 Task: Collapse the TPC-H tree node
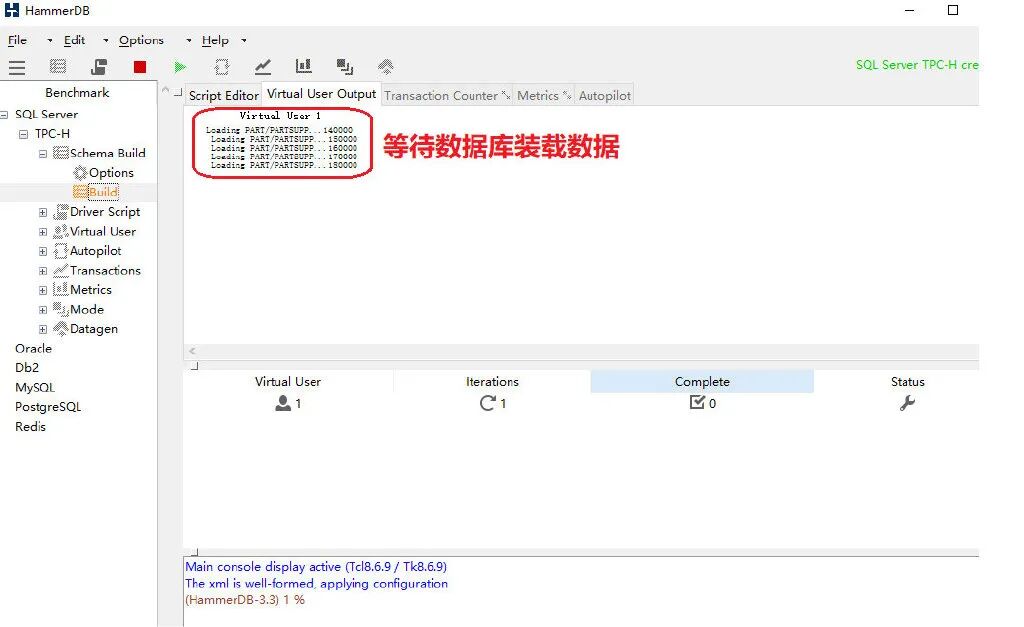point(24,134)
